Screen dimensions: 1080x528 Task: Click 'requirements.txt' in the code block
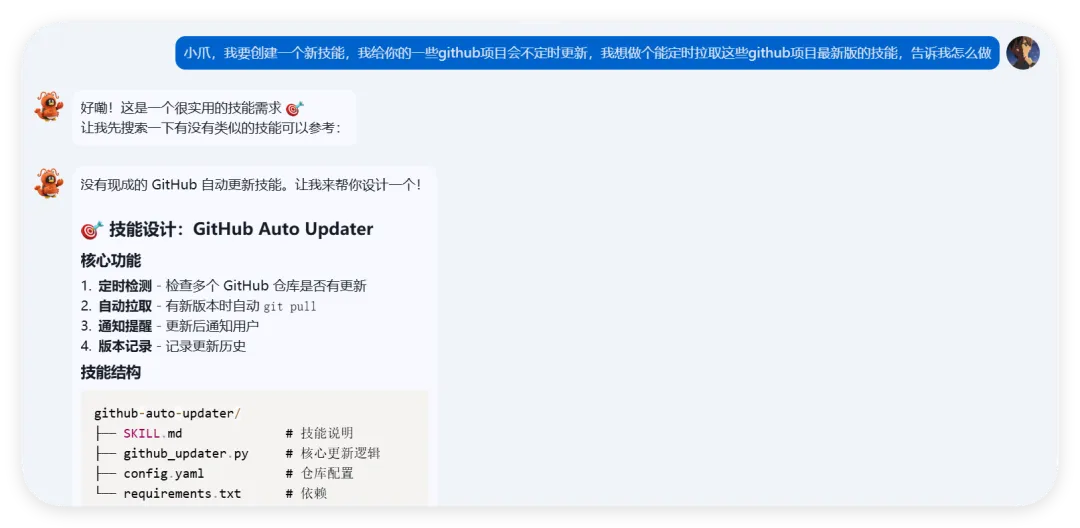[x=183, y=494]
